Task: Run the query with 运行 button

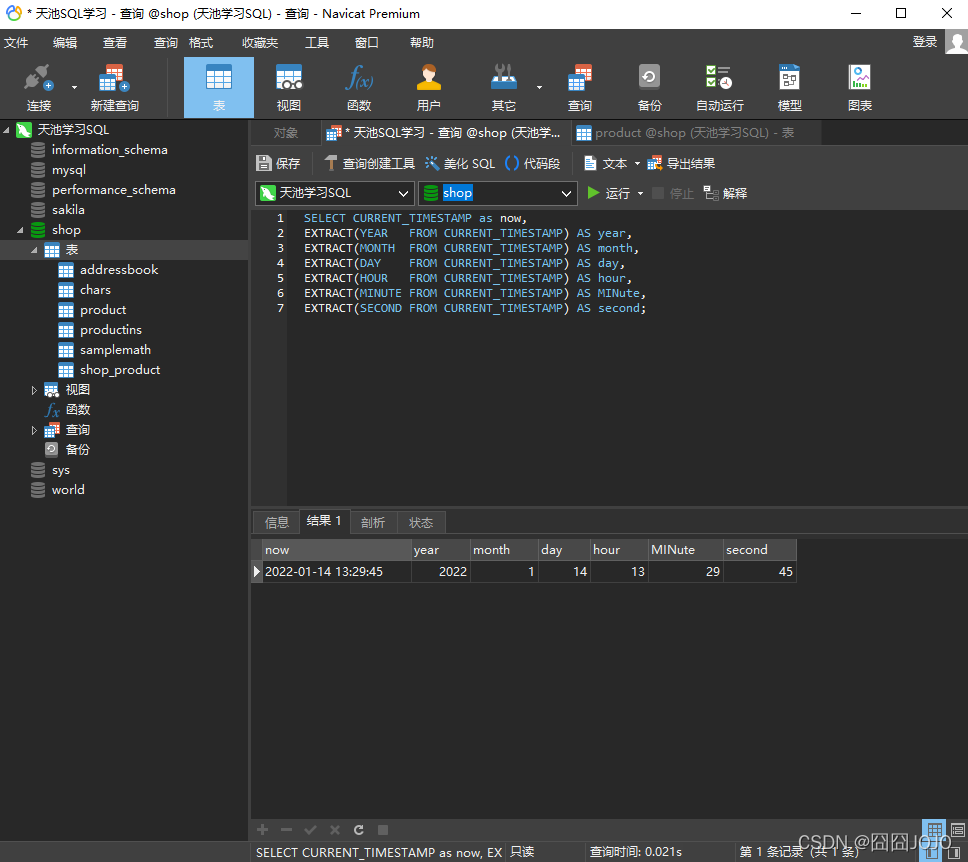Action: (x=608, y=193)
